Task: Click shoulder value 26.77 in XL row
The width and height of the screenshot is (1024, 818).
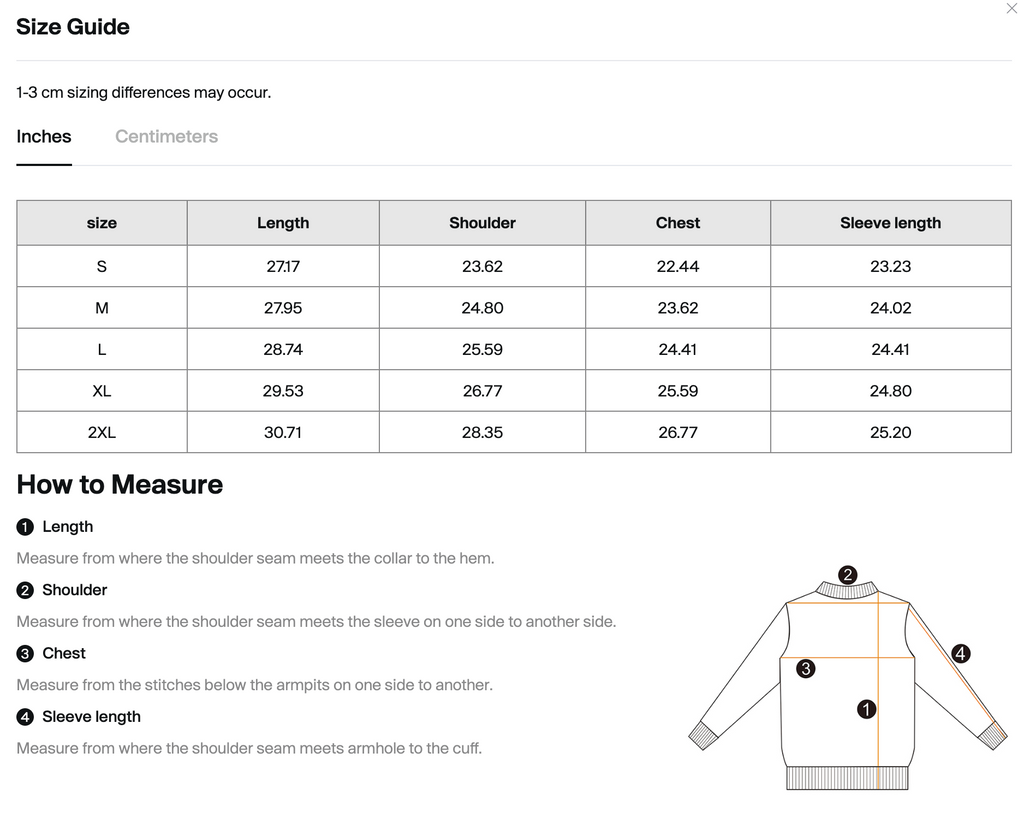Action: (x=483, y=391)
